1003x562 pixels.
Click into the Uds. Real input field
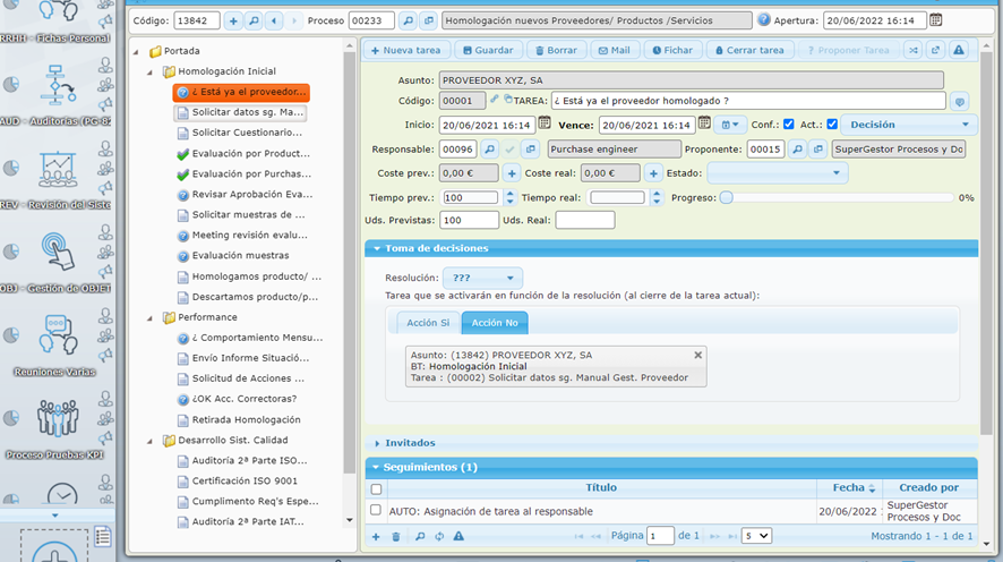(585, 221)
